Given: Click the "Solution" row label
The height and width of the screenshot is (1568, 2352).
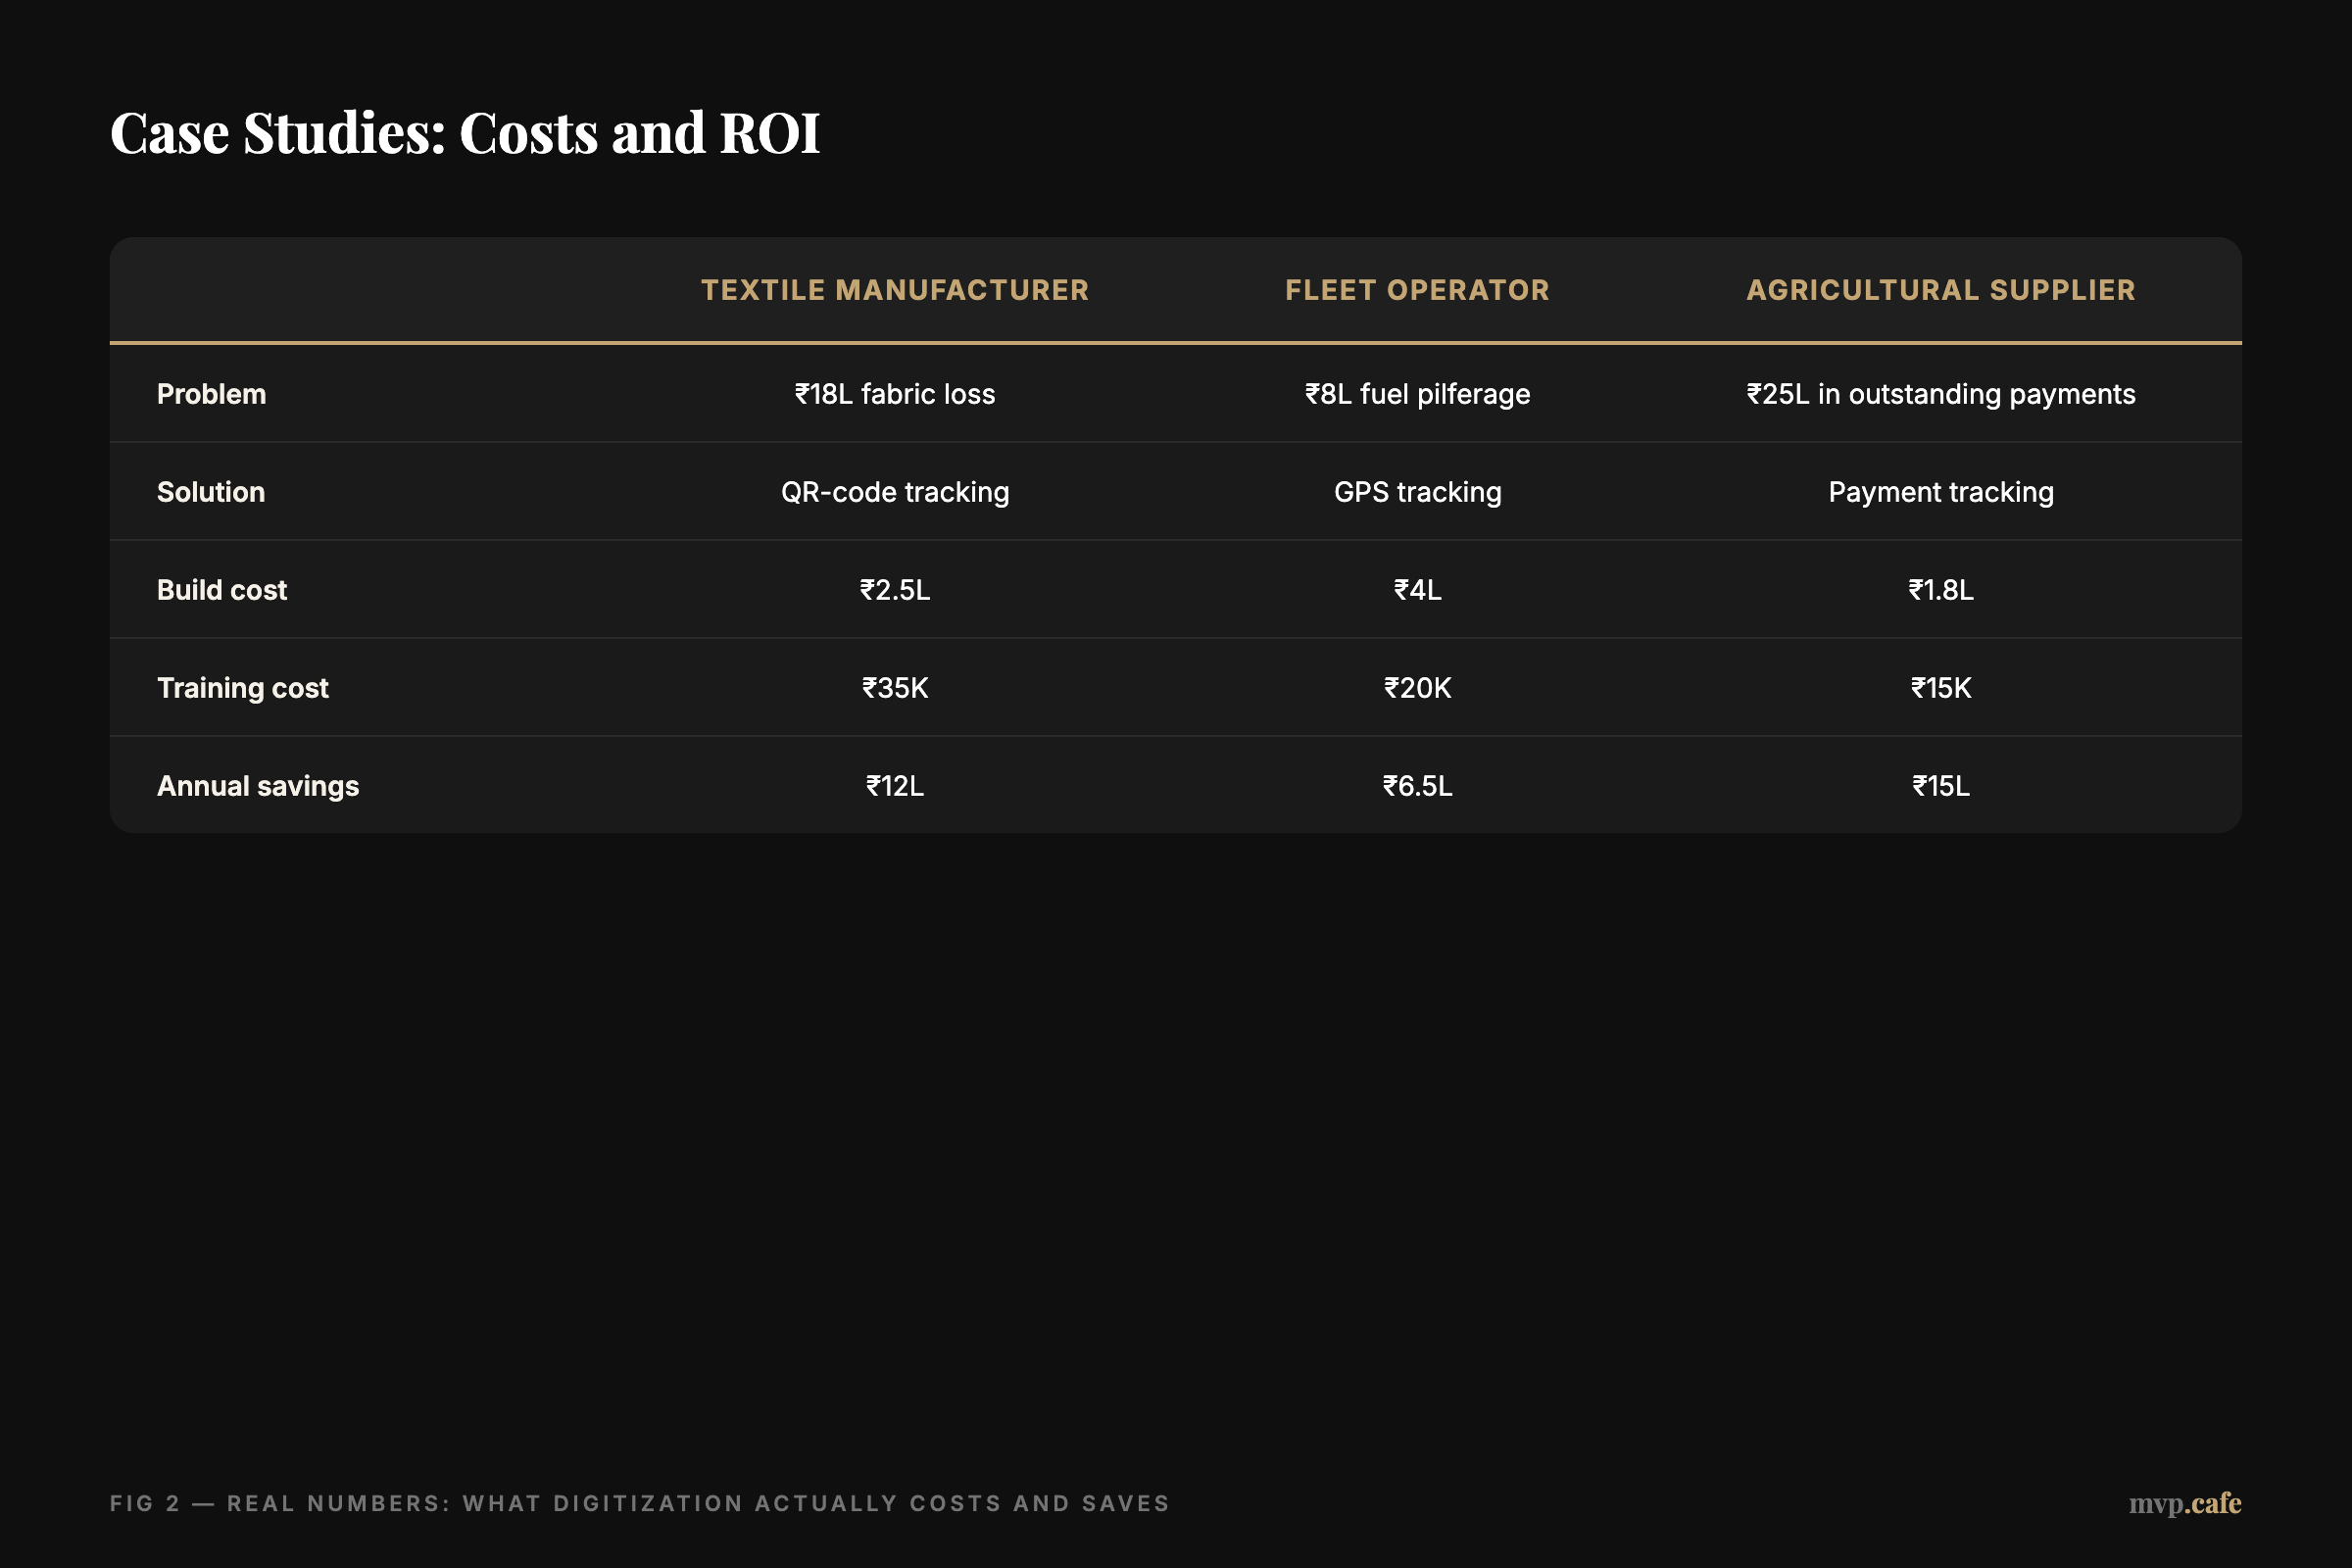Looking at the screenshot, I should tap(209, 491).
